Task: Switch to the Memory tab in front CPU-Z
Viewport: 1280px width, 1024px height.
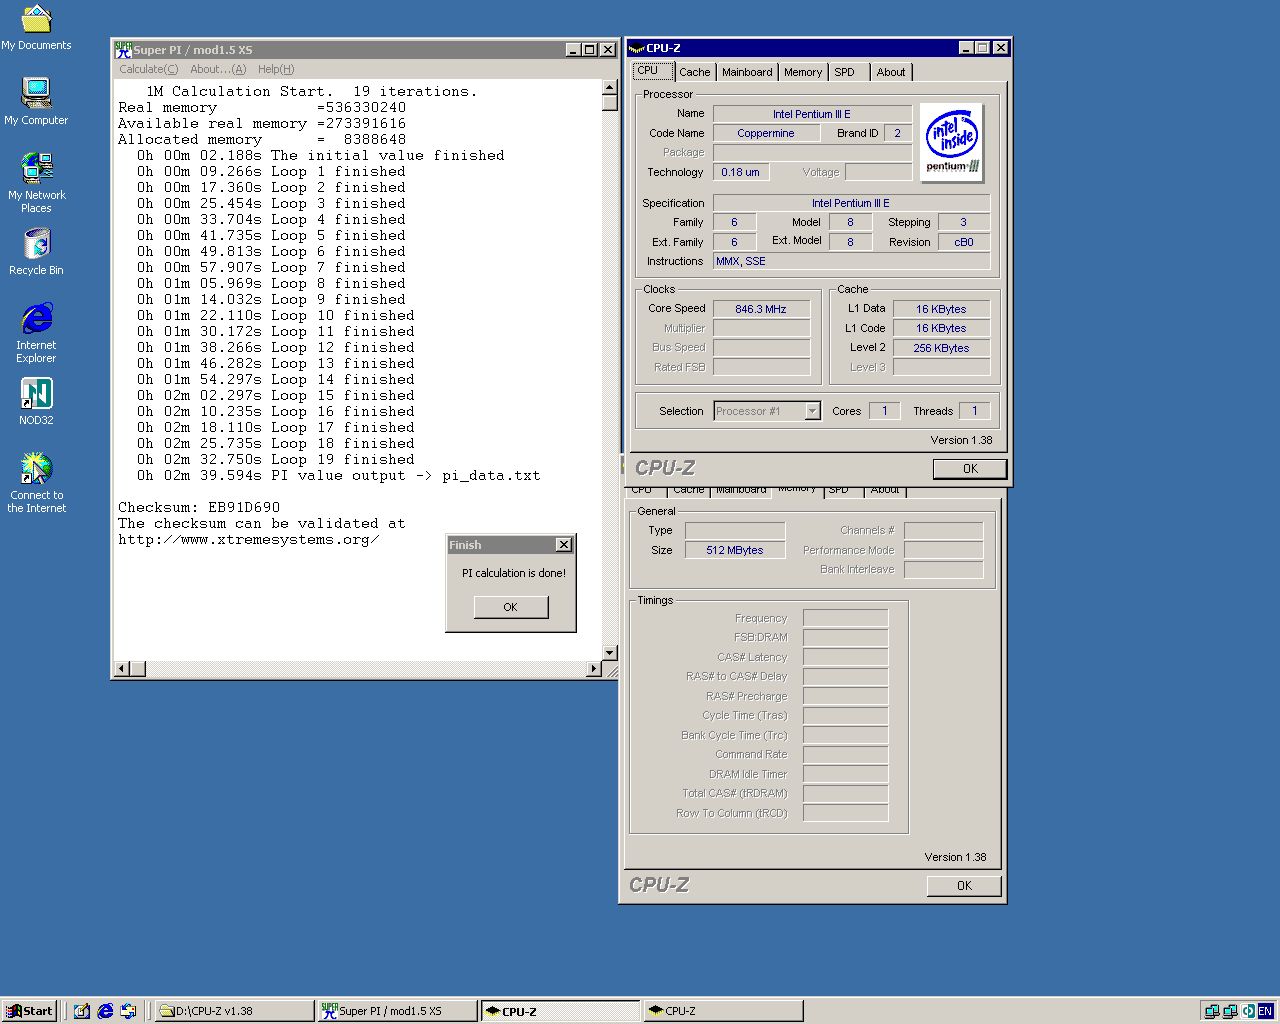Action: pos(803,72)
